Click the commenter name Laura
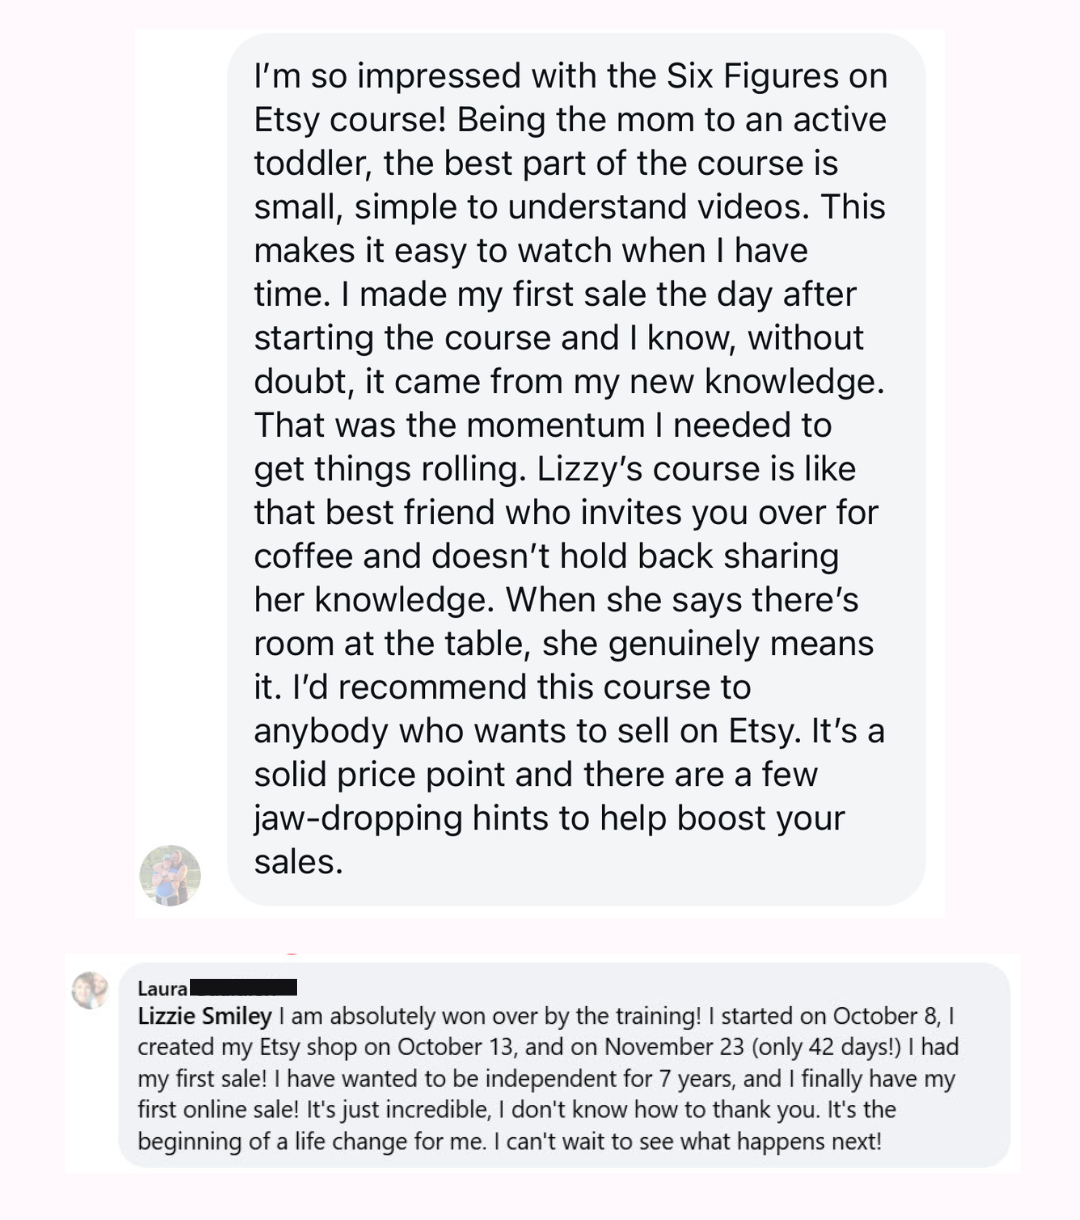 (x=162, y=988)
